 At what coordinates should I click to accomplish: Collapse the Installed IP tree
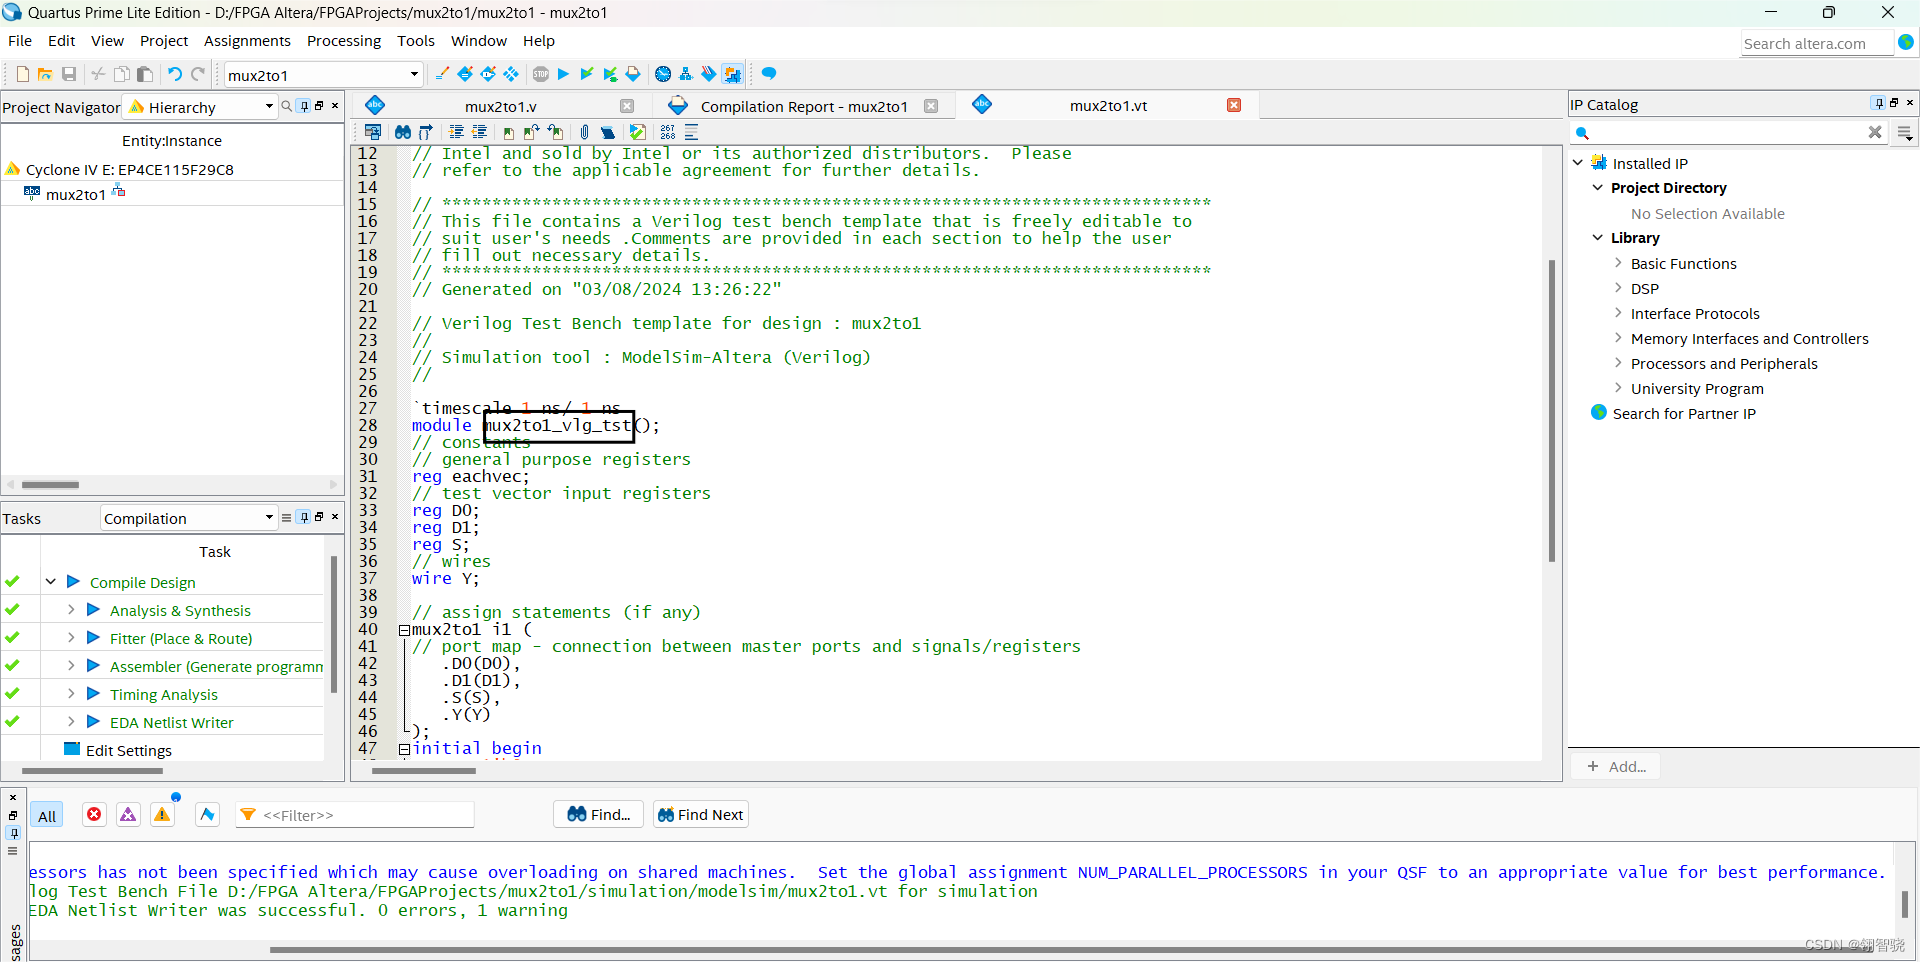[x=1578, y=162]
